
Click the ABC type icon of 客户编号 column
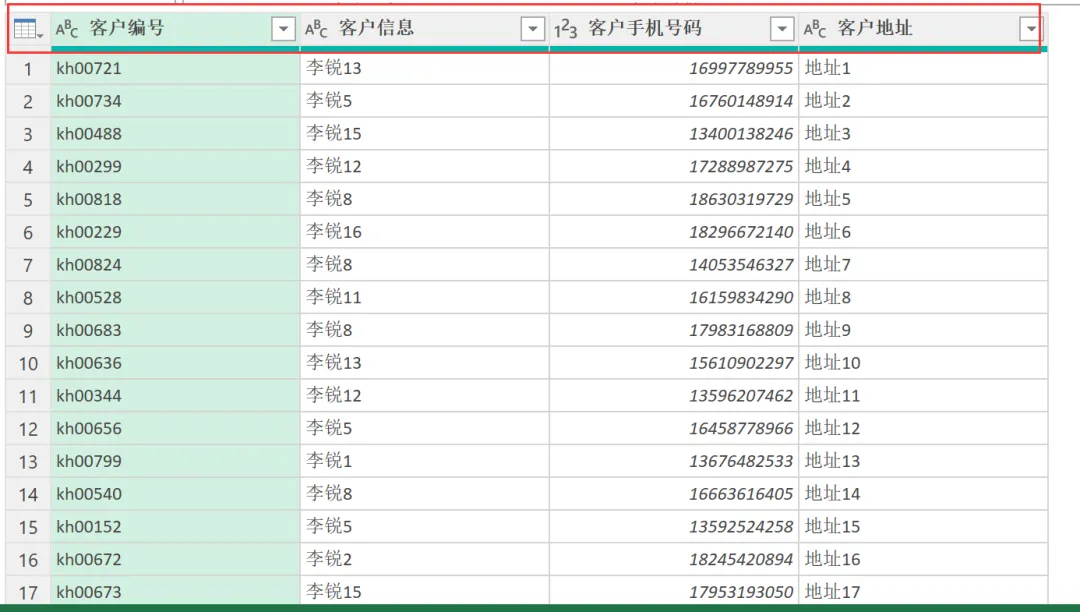pyautogui.click(x=68, y=29)
